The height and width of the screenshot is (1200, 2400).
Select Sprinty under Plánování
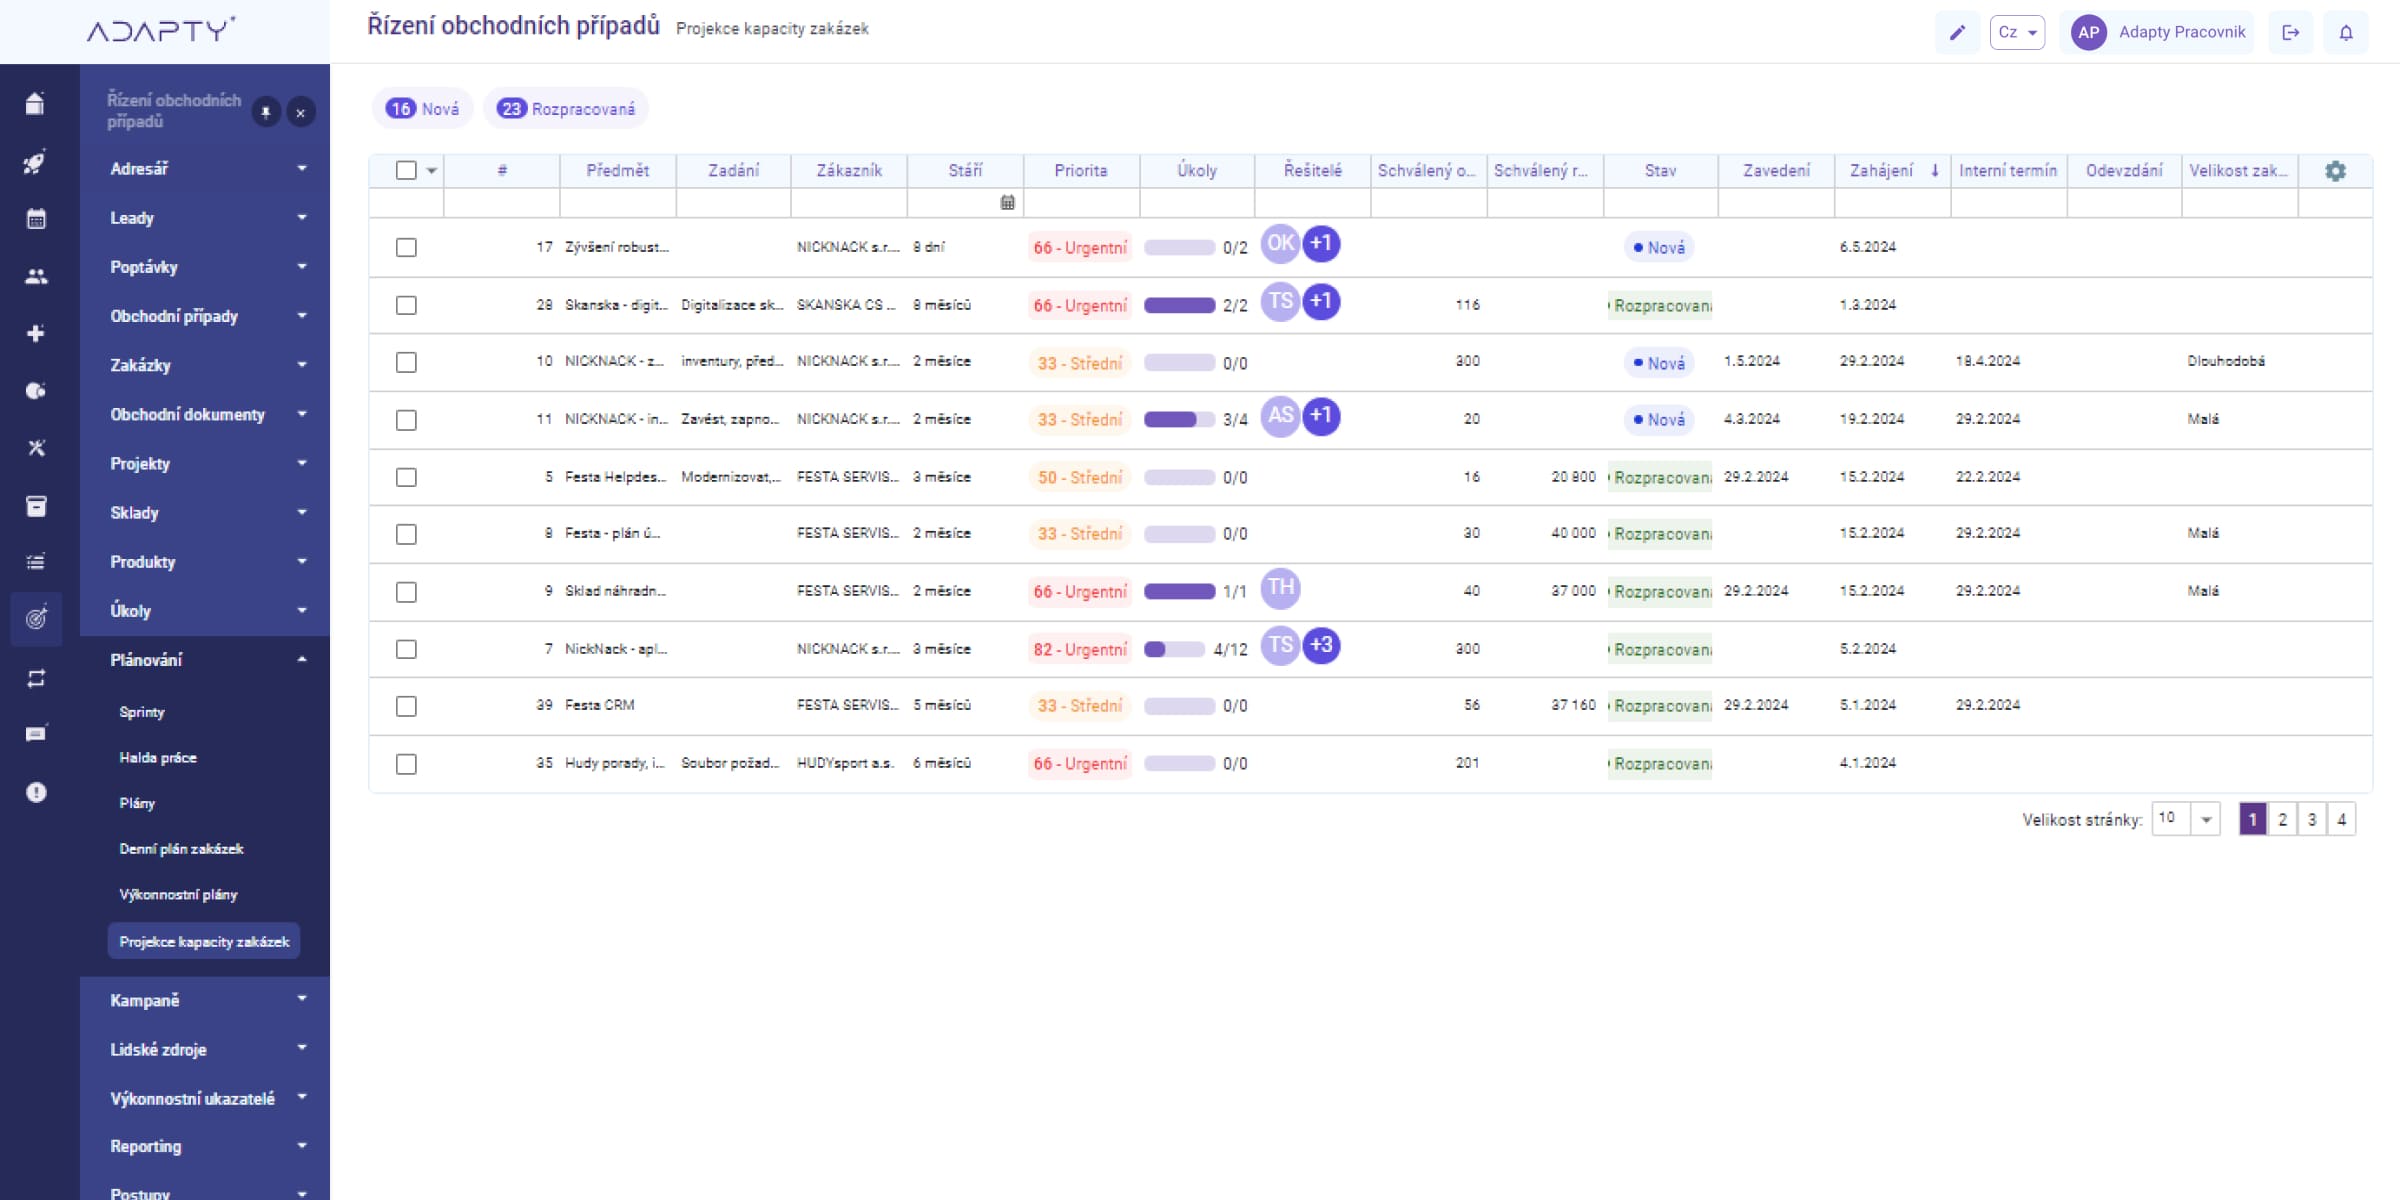142,712
